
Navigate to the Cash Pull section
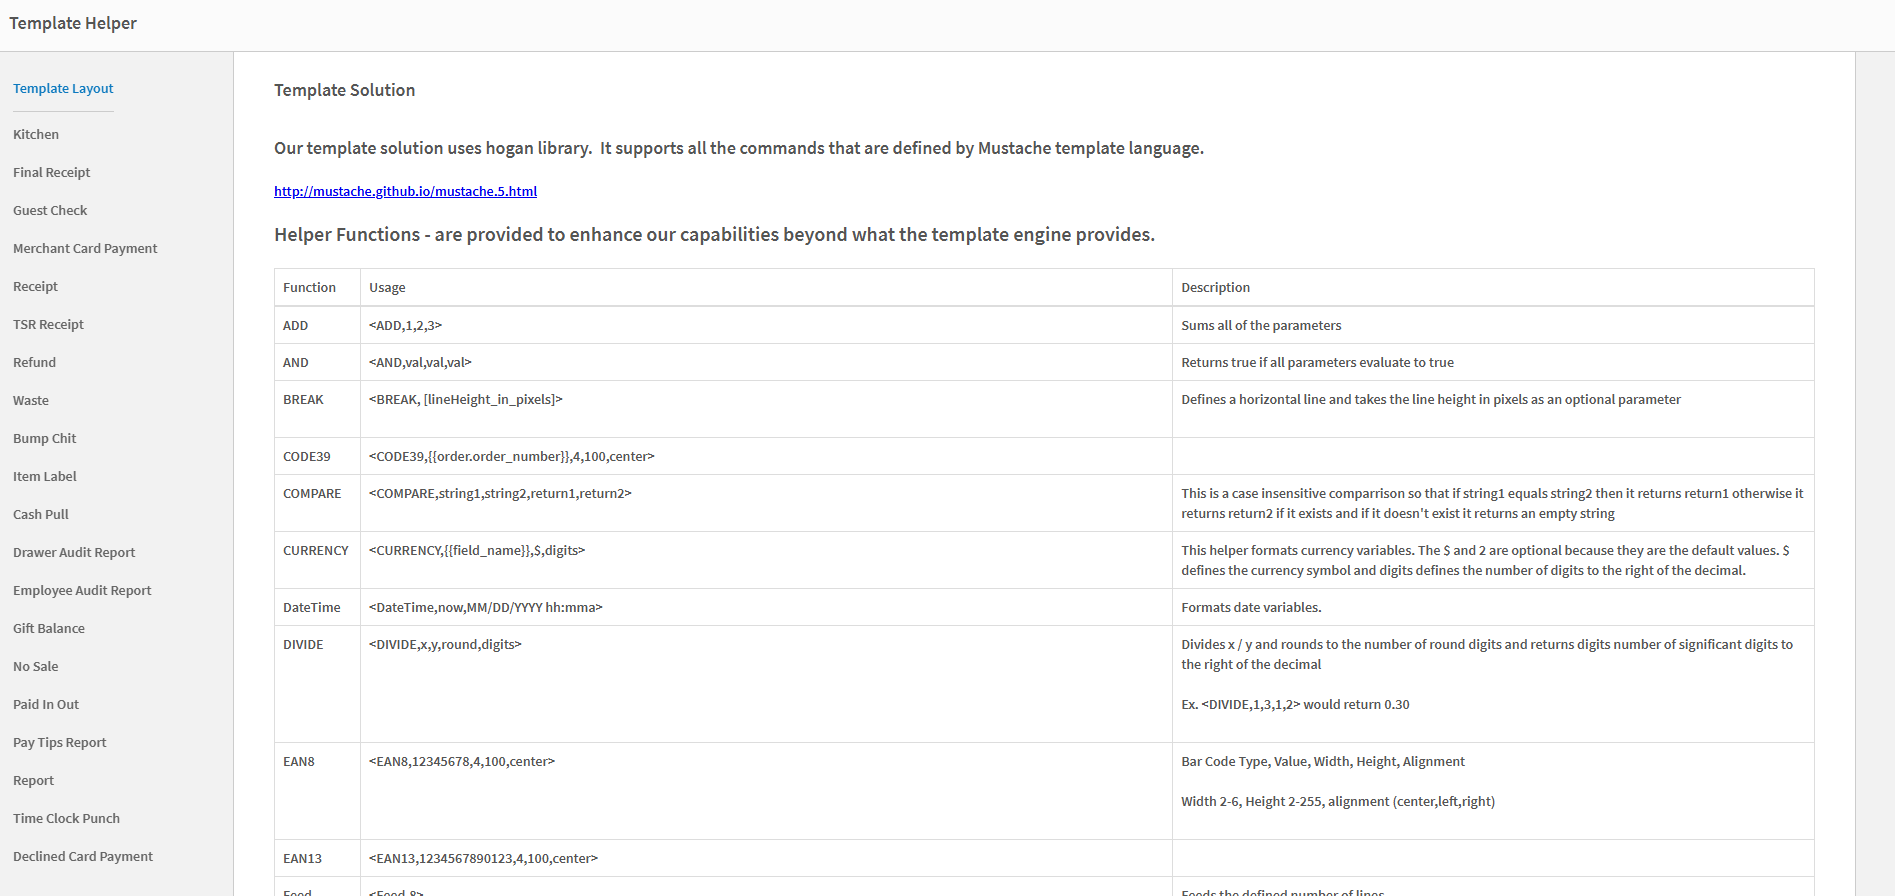click(x=40, y=514)
